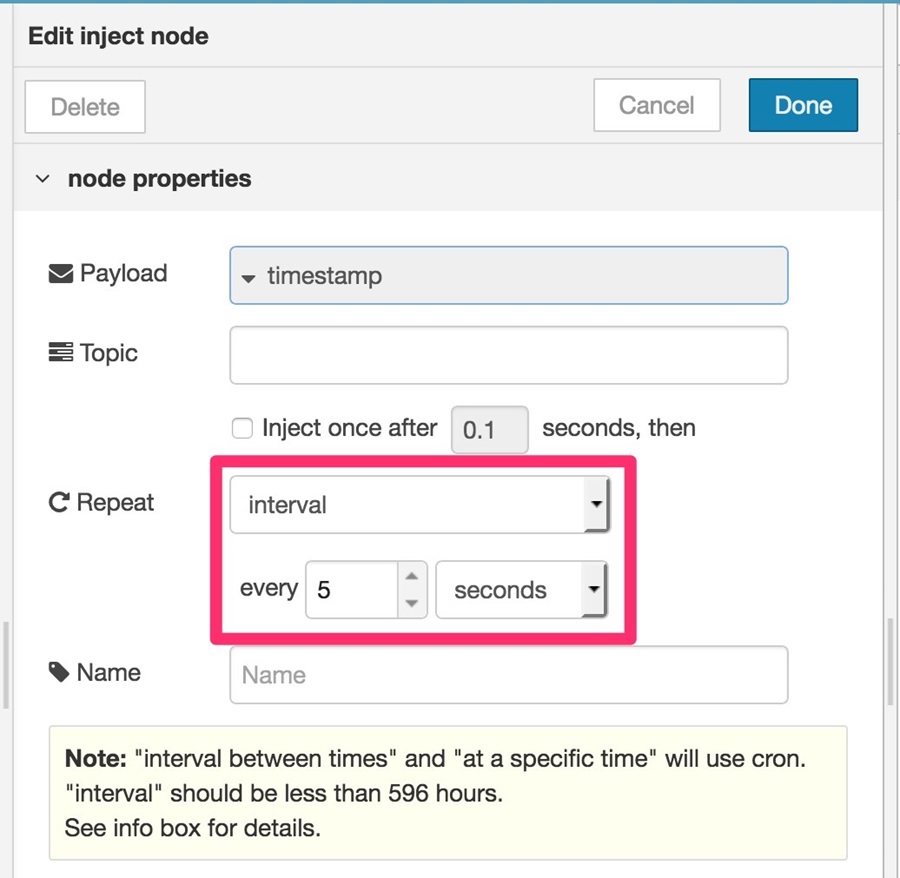Enable the Inject once after checkbox
900x878 pixels.
242,428
